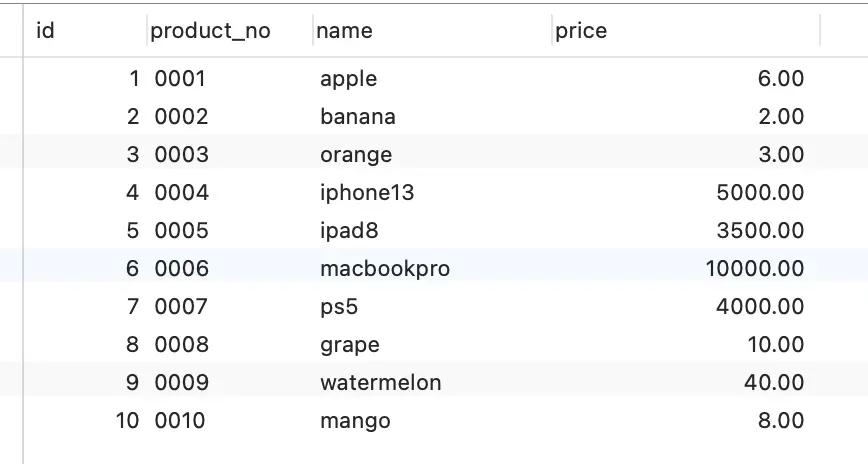Select the 10000.00 price cell
Screen dimensions: 868x464
pyautogui.click(x=754, y=269)
